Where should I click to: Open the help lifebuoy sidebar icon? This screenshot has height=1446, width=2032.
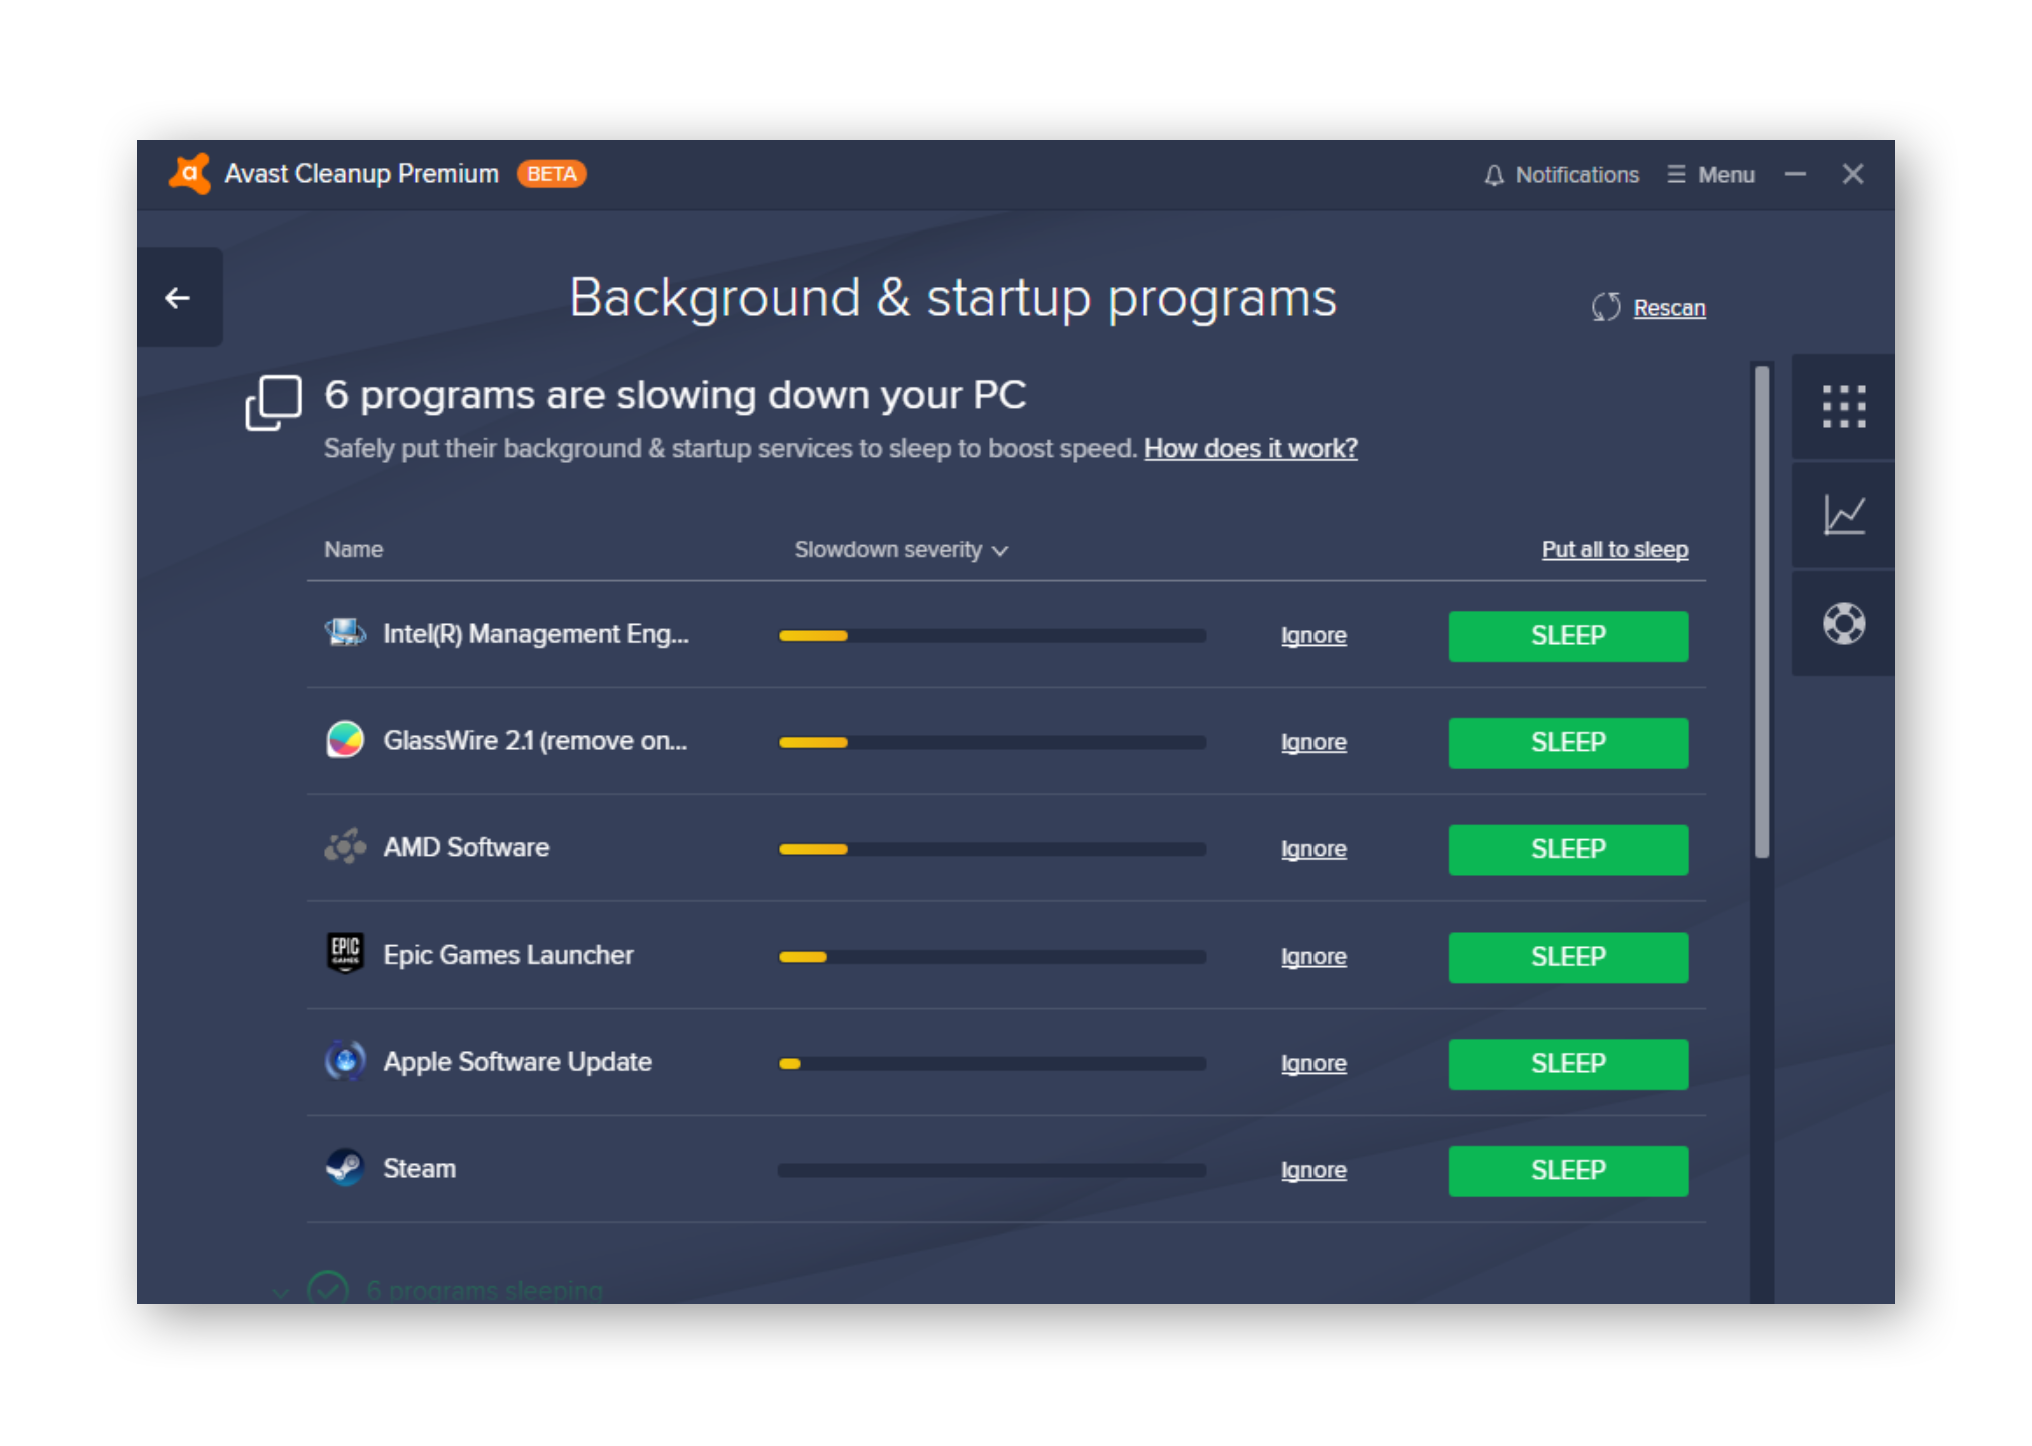point(1843,623)
